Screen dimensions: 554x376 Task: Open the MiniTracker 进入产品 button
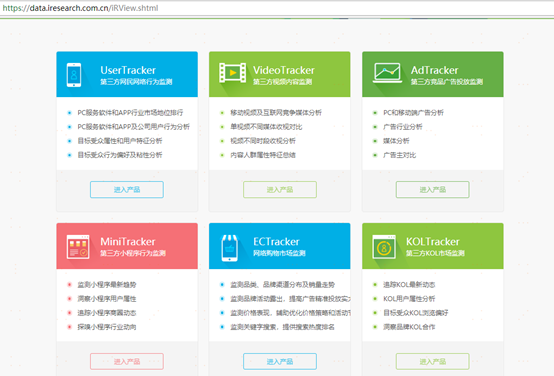tap(127, 362)
